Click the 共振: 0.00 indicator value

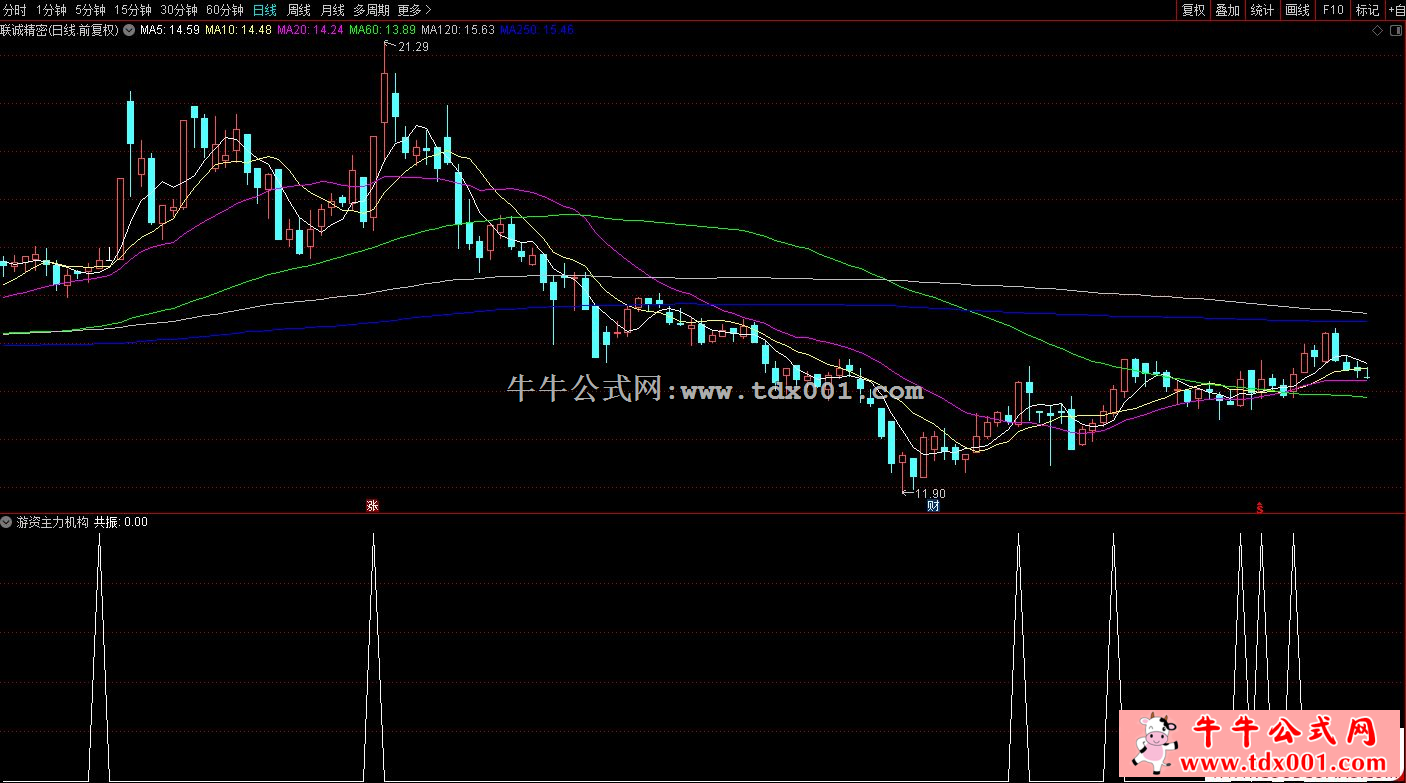point(121,522)
